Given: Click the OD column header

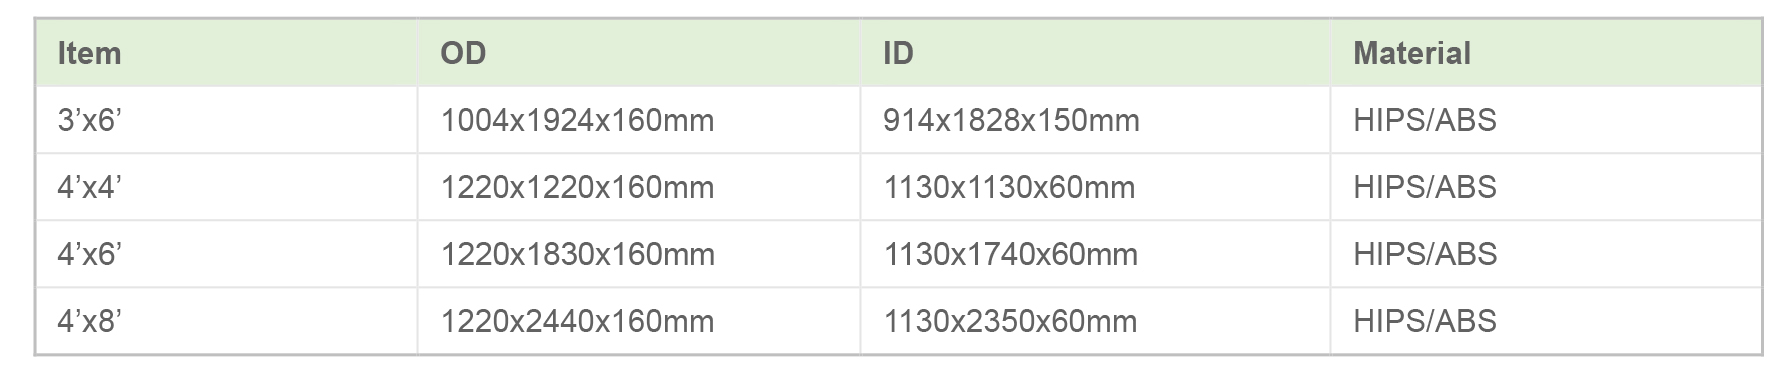Looking at the screenshot, I should [x=463, y=53].
